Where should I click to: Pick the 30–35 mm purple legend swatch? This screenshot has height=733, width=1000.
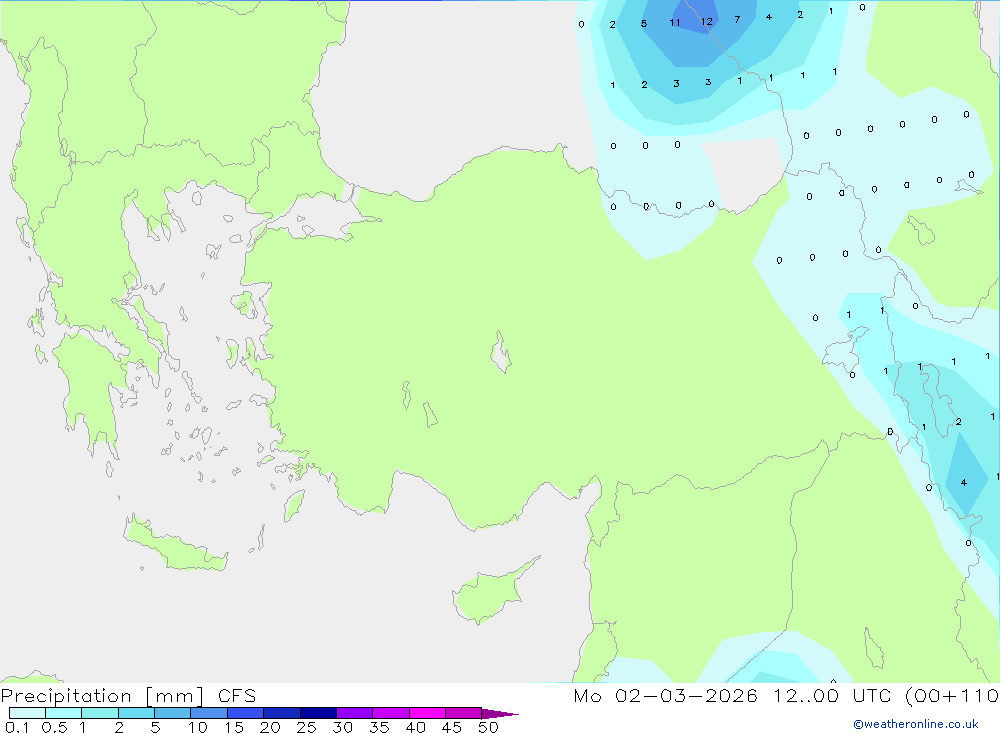pyautogui.click(x=355, y=713)
